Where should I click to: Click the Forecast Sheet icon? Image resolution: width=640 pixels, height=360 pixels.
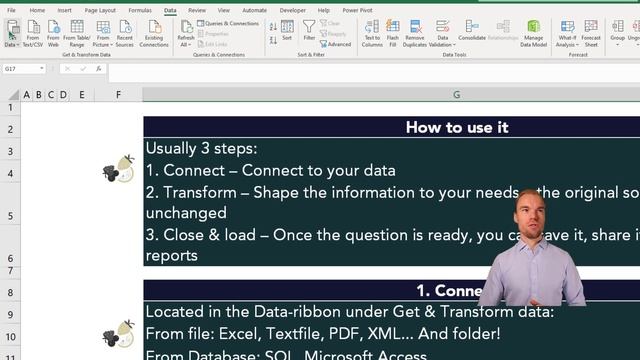click(x=591, y=33)
